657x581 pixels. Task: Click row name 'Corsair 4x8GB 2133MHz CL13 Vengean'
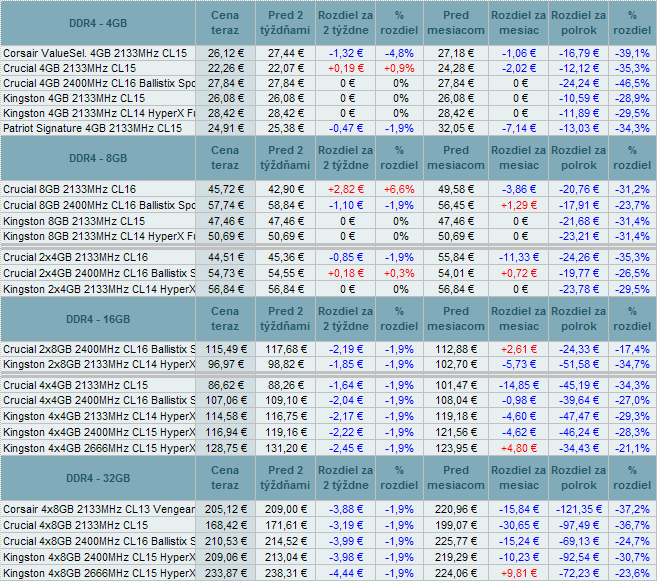[99, 509]
